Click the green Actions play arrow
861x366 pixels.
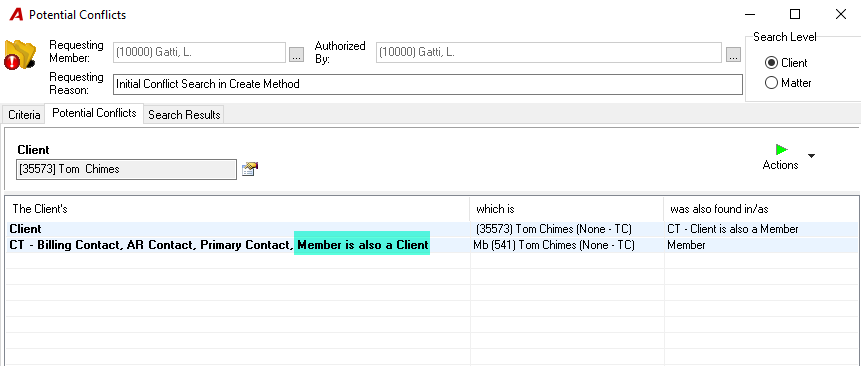[781, 149]
